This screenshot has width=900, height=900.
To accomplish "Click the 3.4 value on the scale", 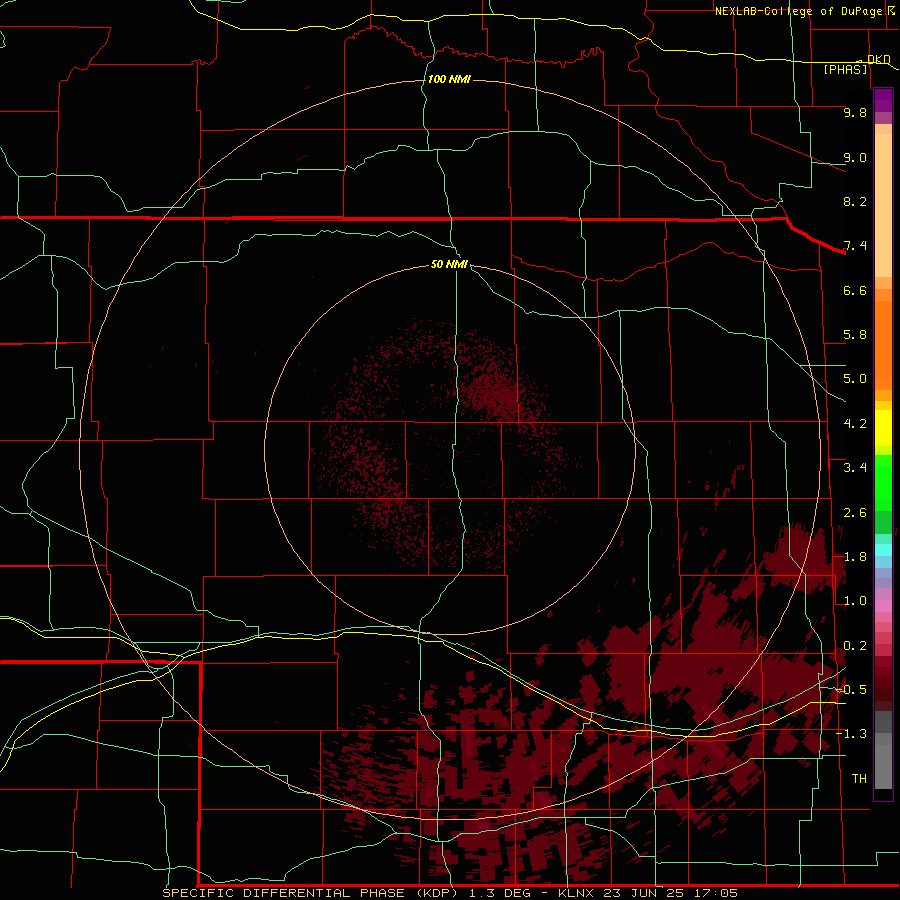I will point(855,468).
